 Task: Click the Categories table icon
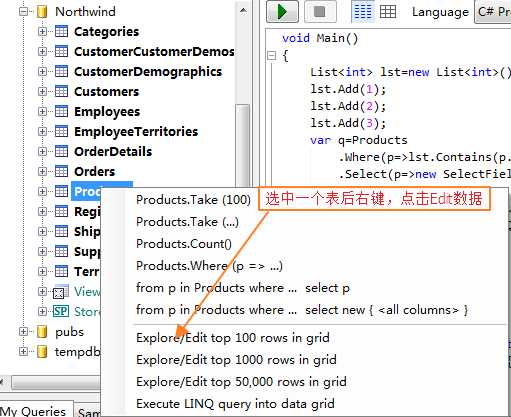click(61, 31)
